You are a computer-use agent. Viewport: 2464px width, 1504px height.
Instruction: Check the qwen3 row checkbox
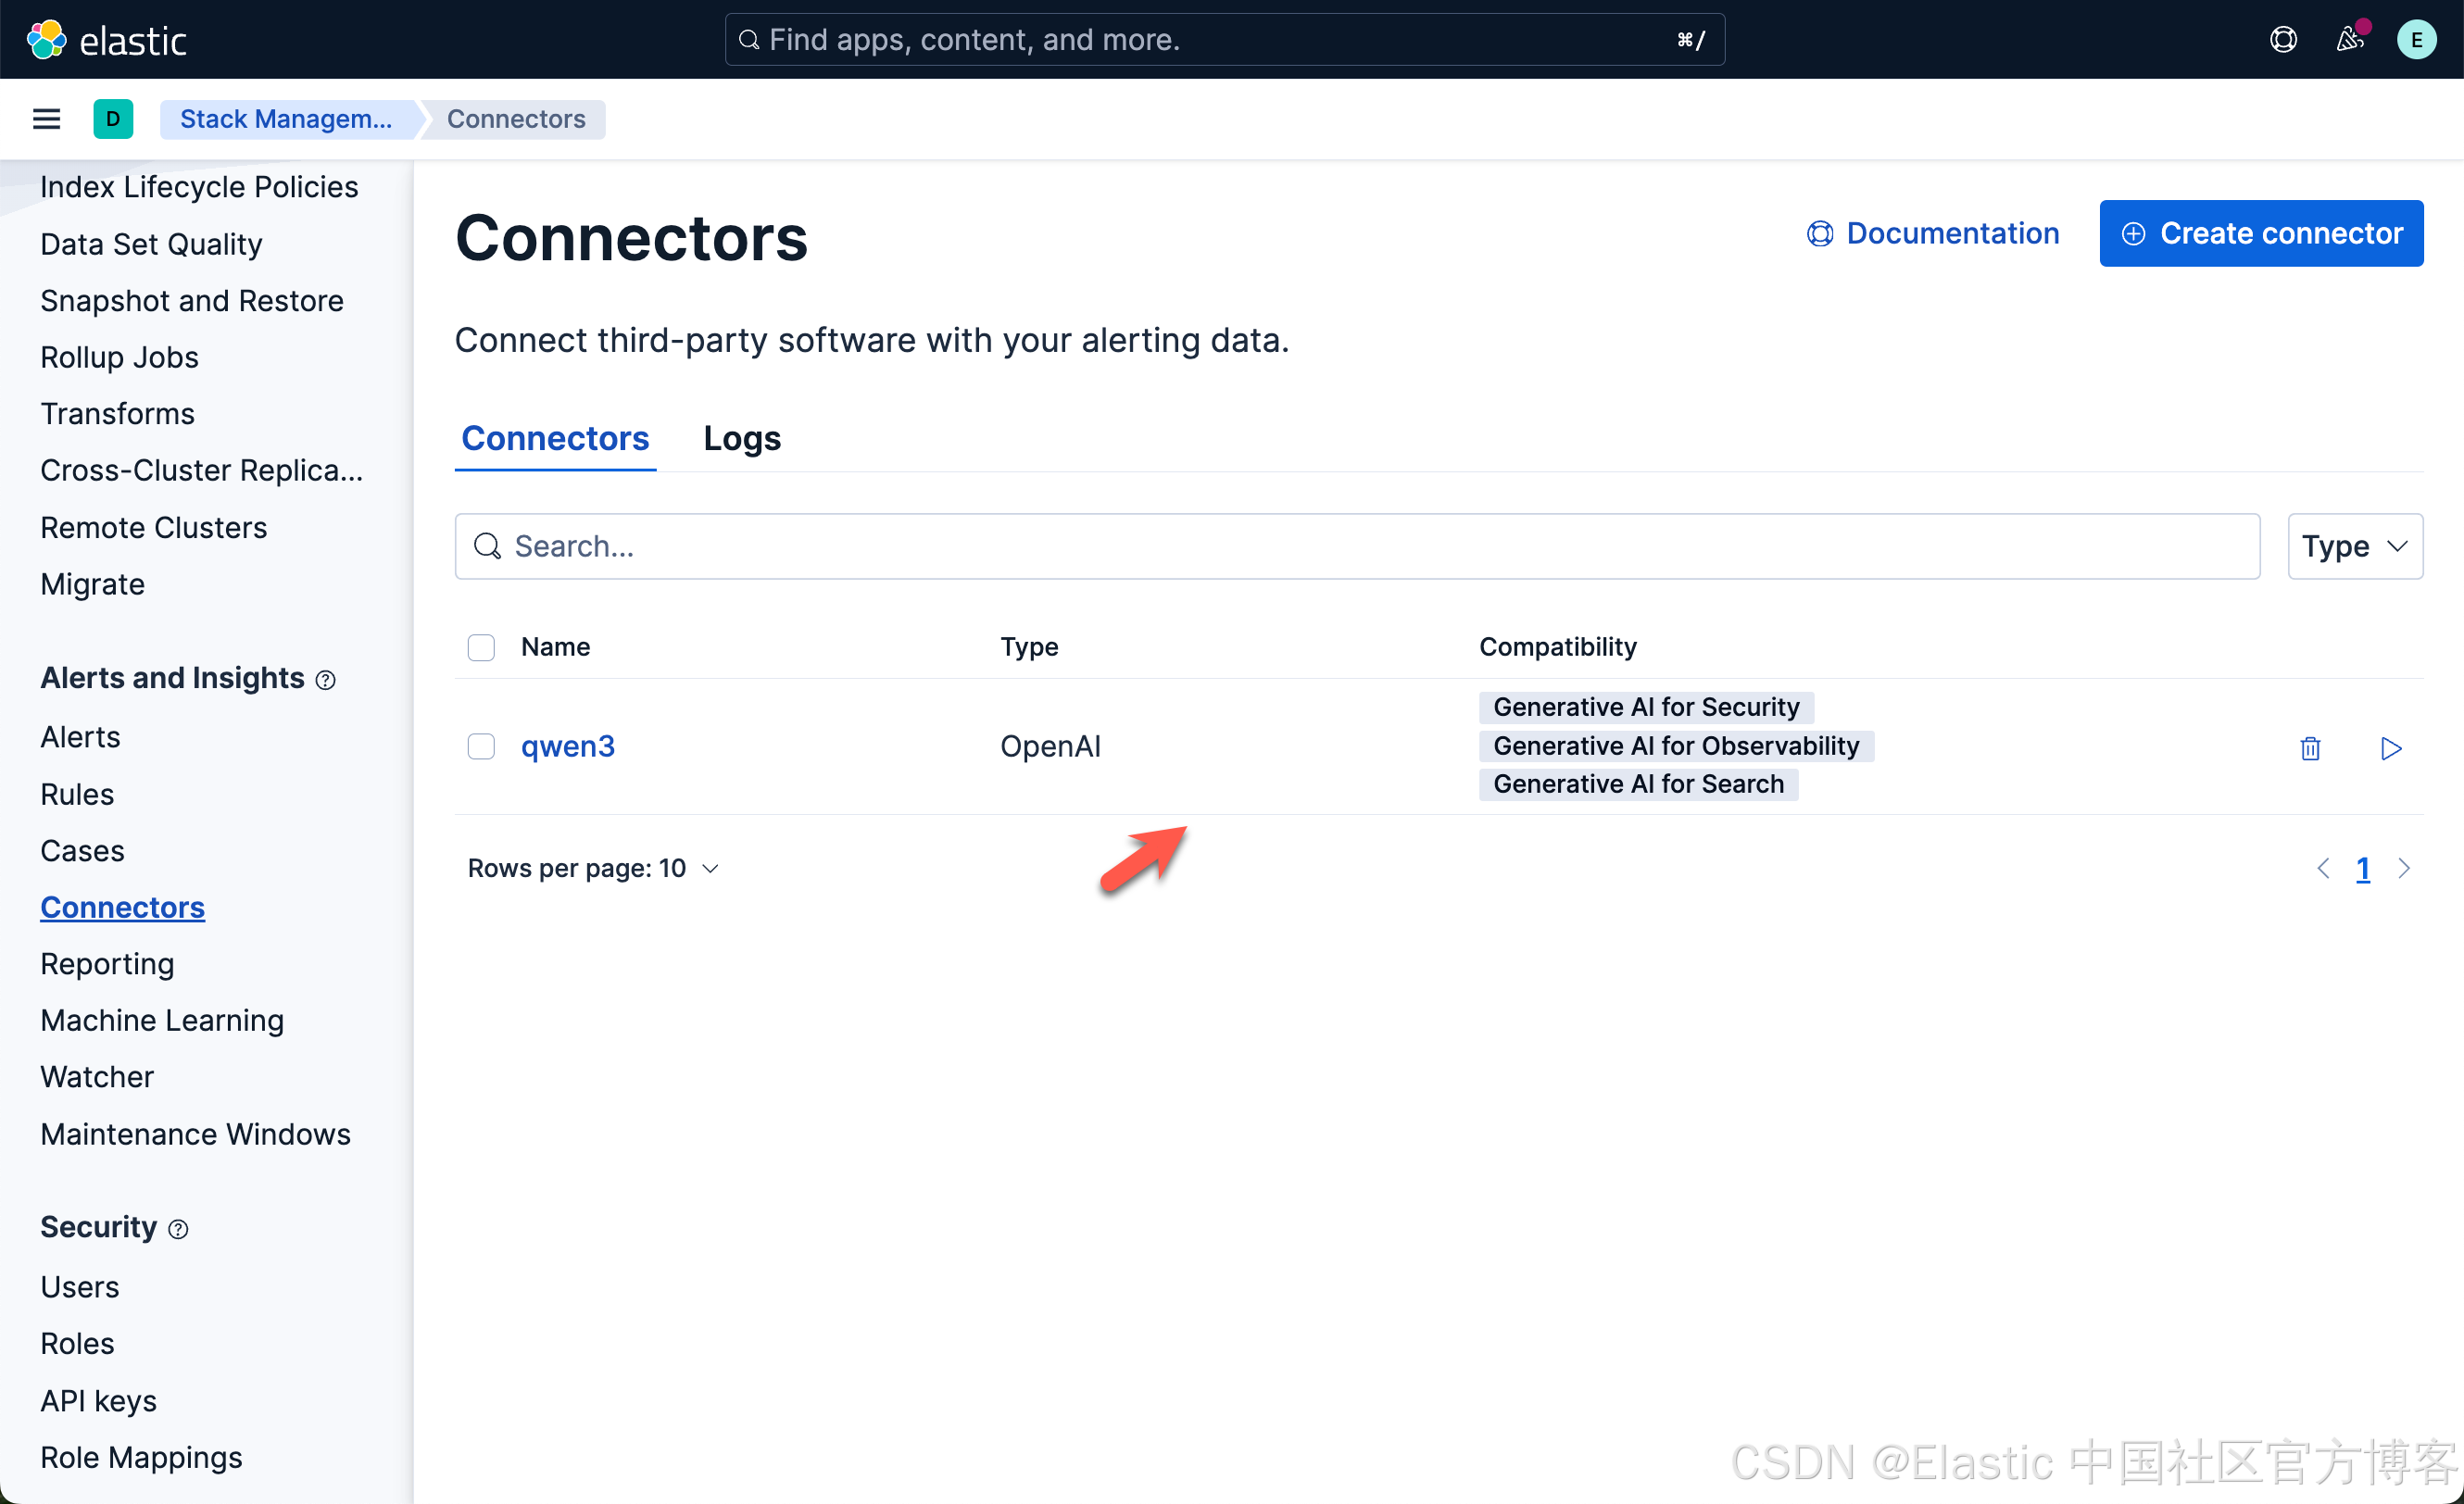click(481, 747)
